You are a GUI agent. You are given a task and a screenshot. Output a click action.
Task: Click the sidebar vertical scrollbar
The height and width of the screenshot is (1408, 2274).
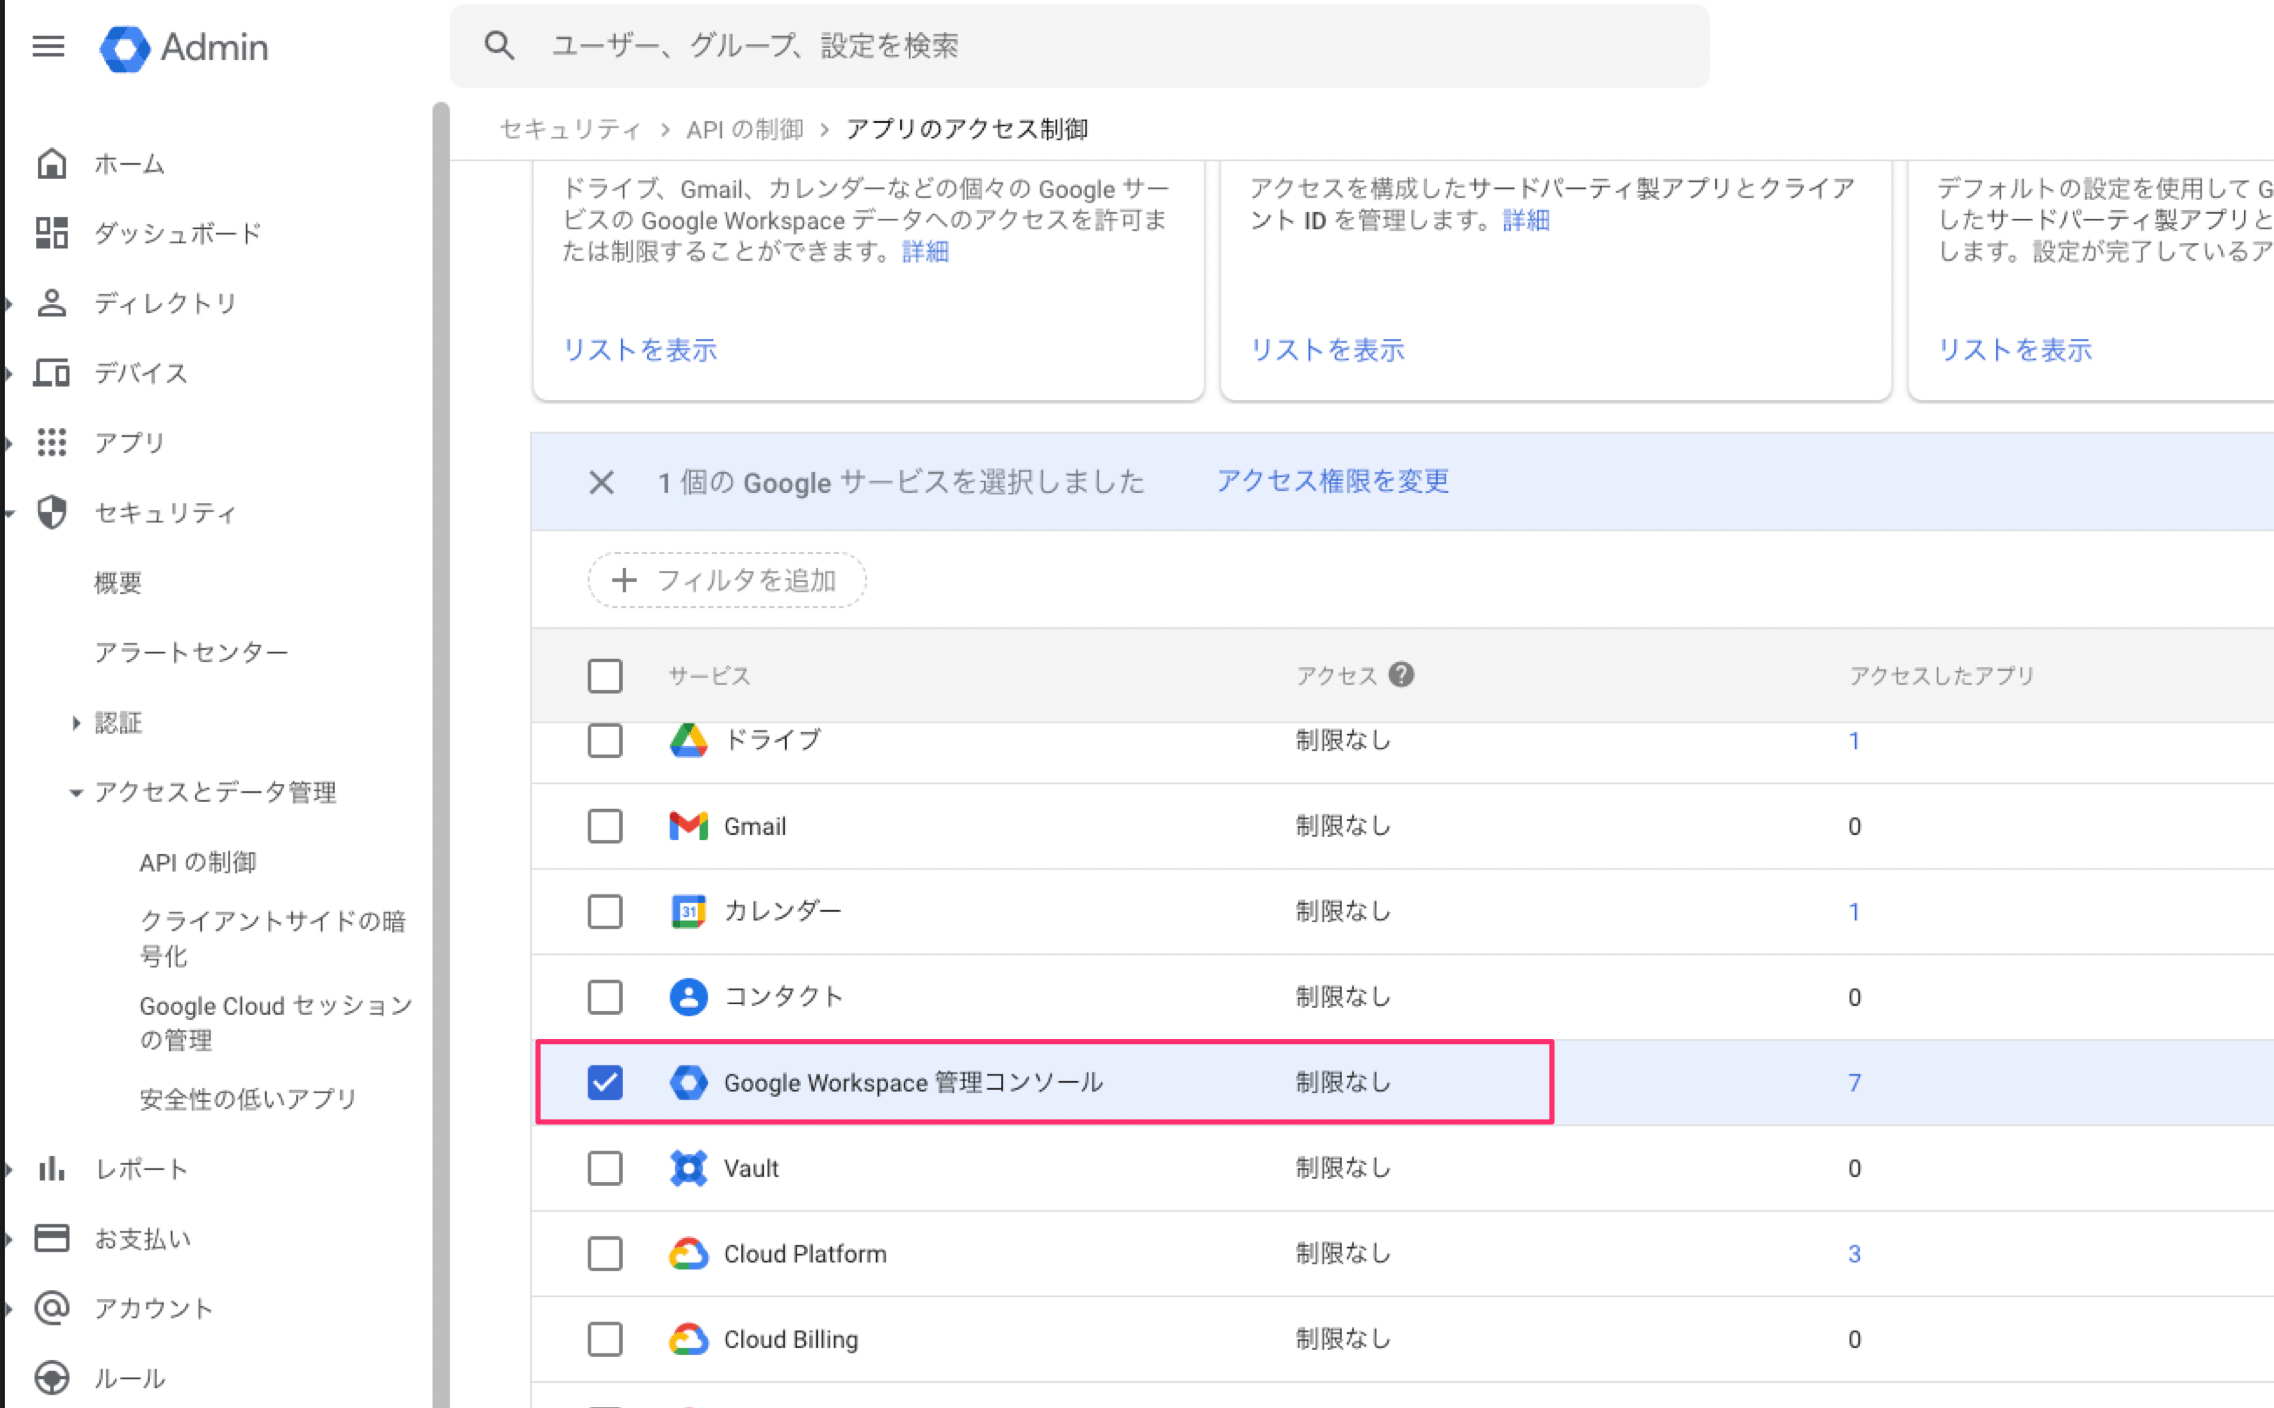440,755
